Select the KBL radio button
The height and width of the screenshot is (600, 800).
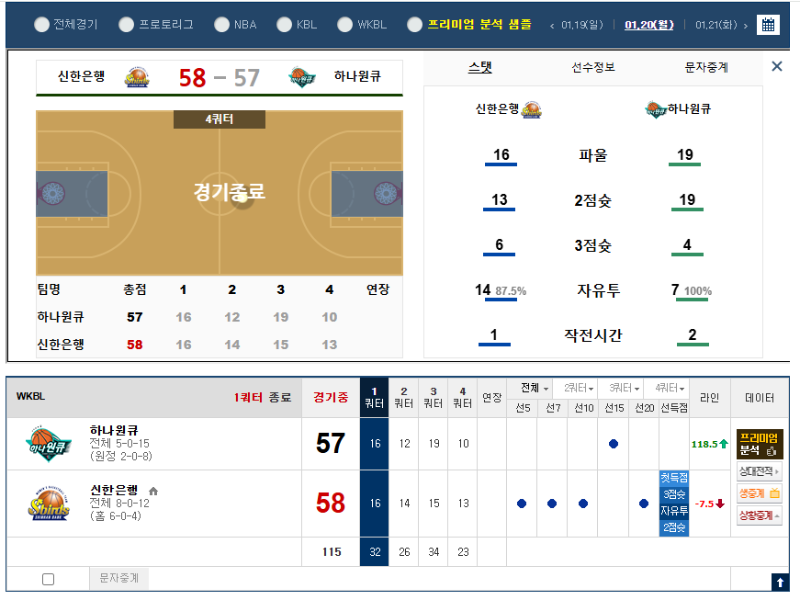pos(284,24)
